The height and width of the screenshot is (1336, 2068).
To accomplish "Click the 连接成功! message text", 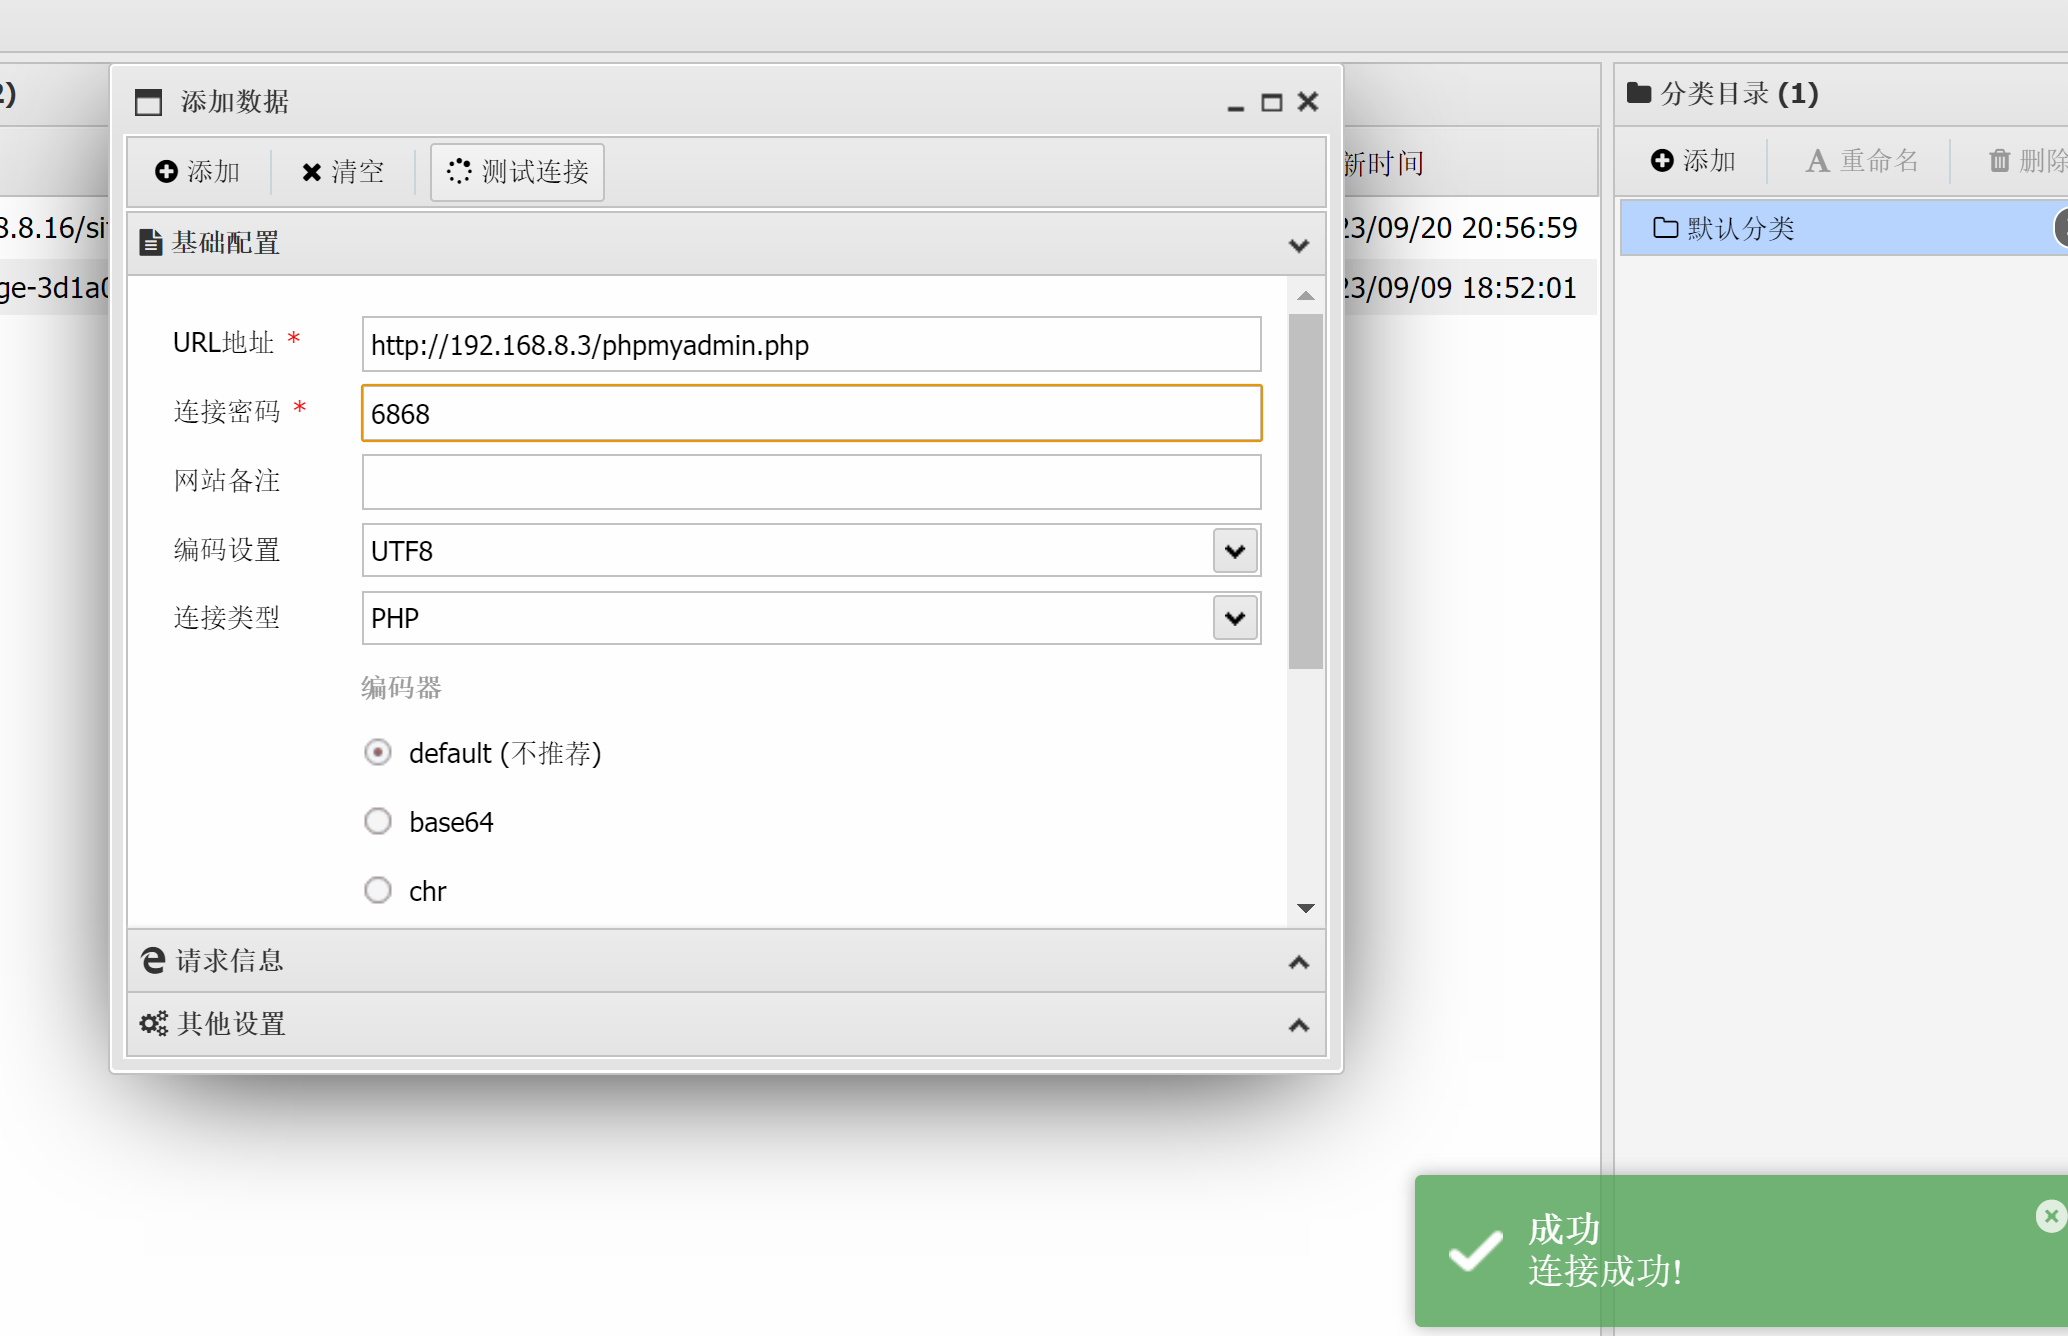I will tap(1605, 1272).
